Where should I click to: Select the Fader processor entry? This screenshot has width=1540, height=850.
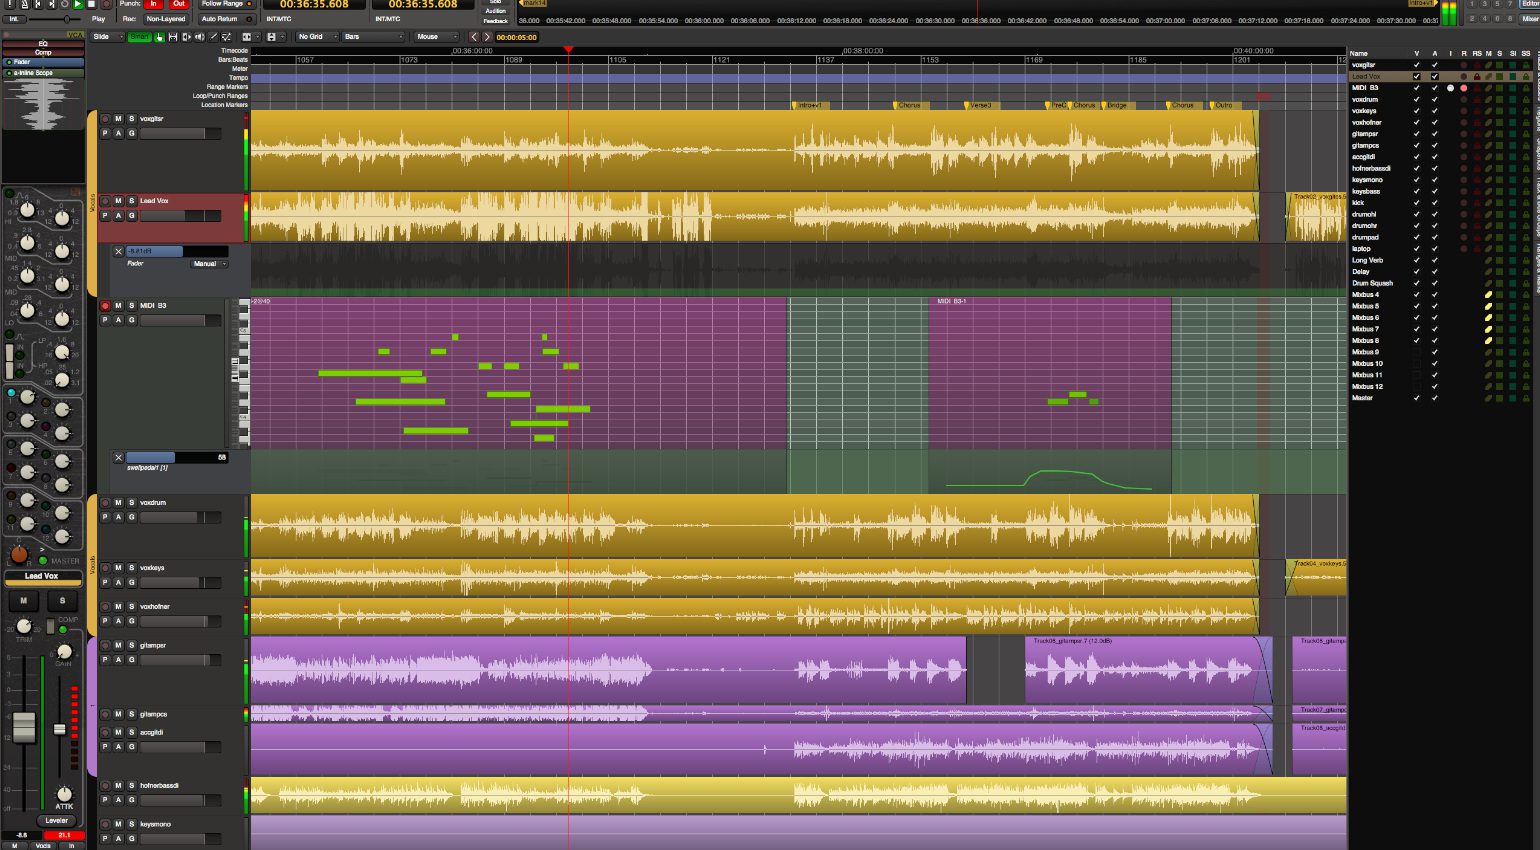tap(43, 62)
